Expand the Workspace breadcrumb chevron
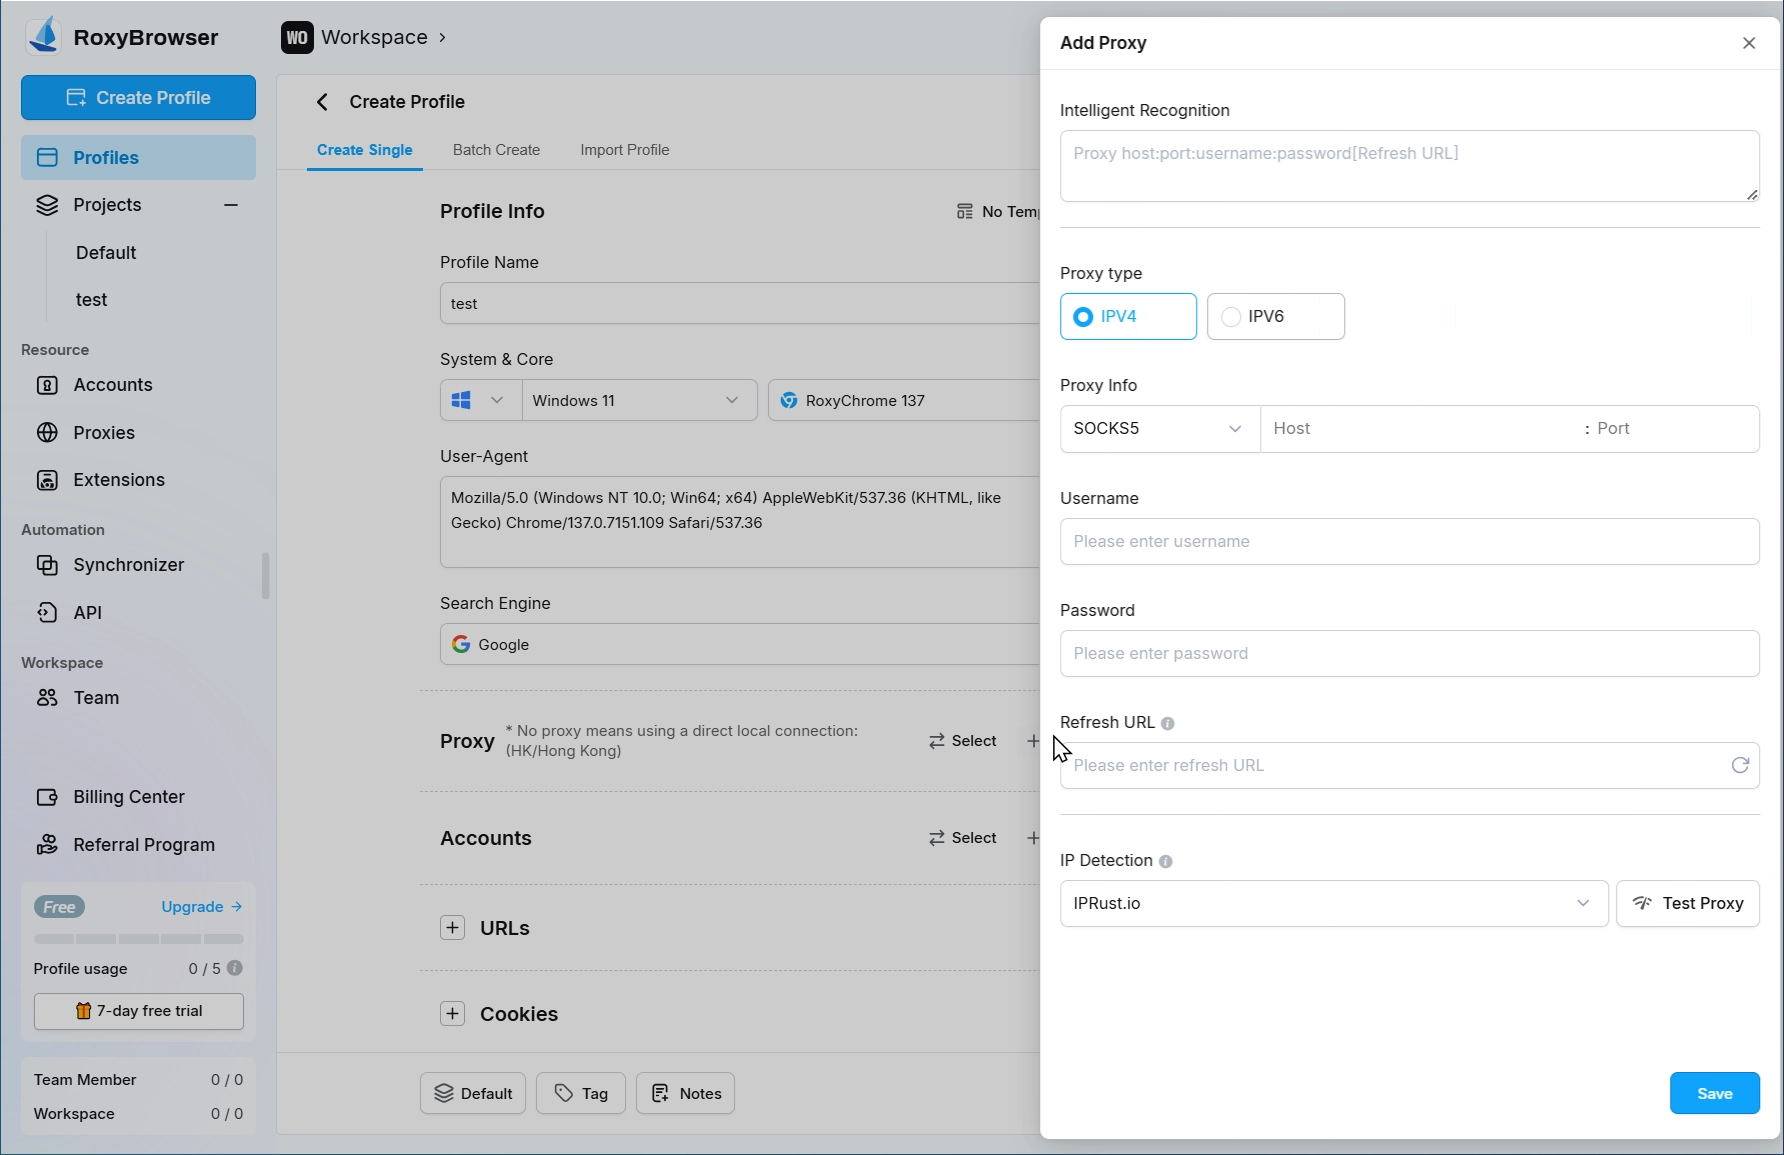The height and width of the screenshot is (1155, 1784). click(442, 37)
